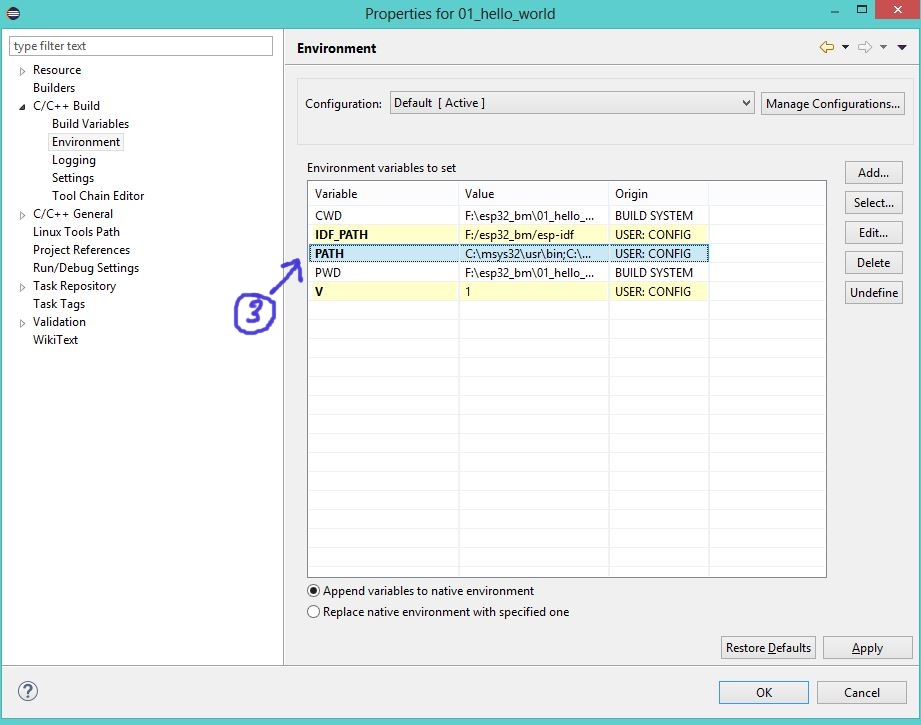Click the Eclipse icon in title bar
The width and height of the screenshot is (921, 725).
point(13,13)
